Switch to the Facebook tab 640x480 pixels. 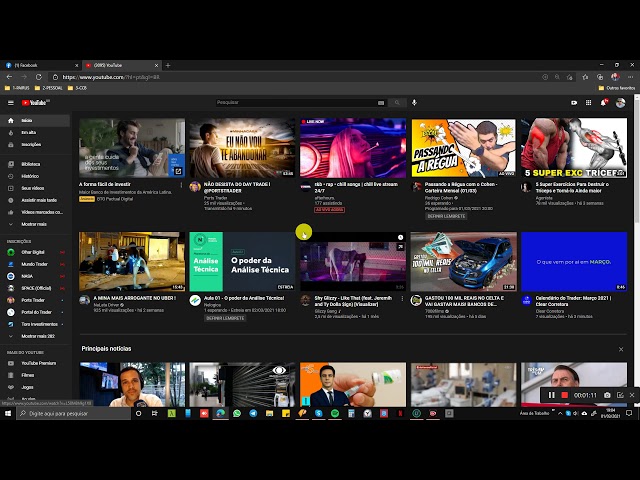pyautogui.click(x=40, y=65)
